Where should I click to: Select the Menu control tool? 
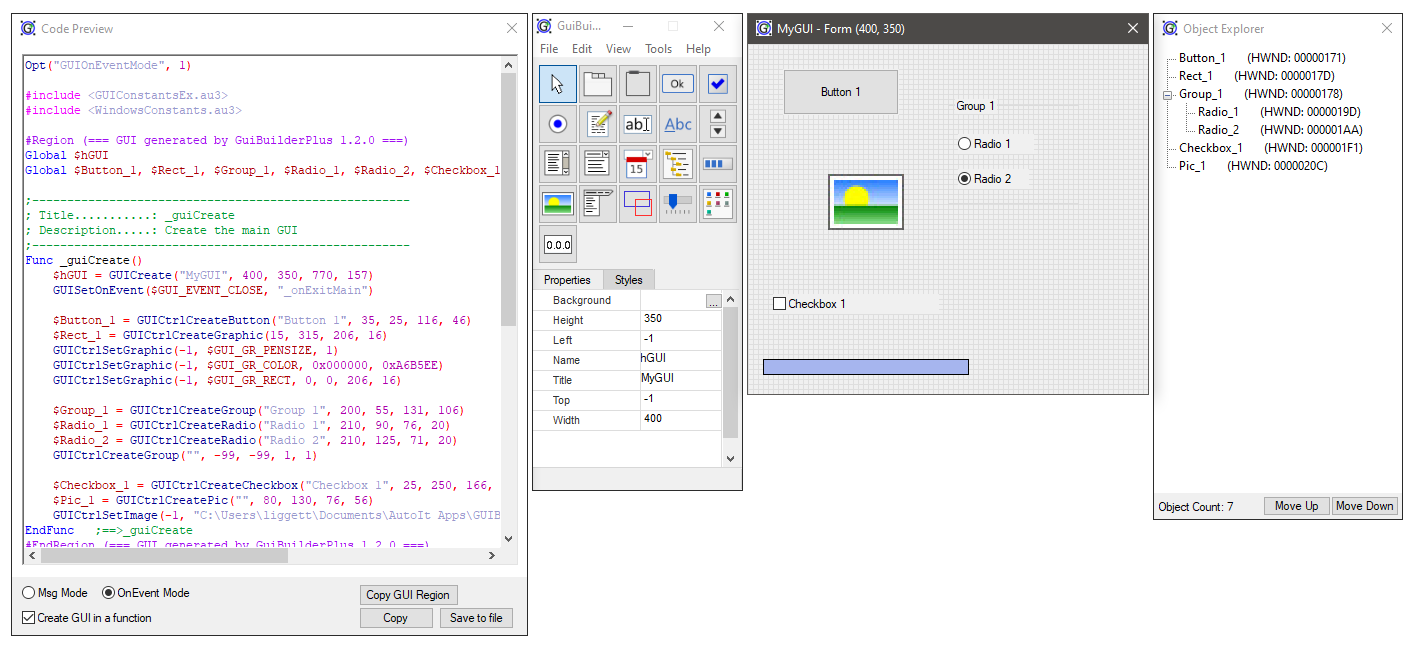(598, 204)
